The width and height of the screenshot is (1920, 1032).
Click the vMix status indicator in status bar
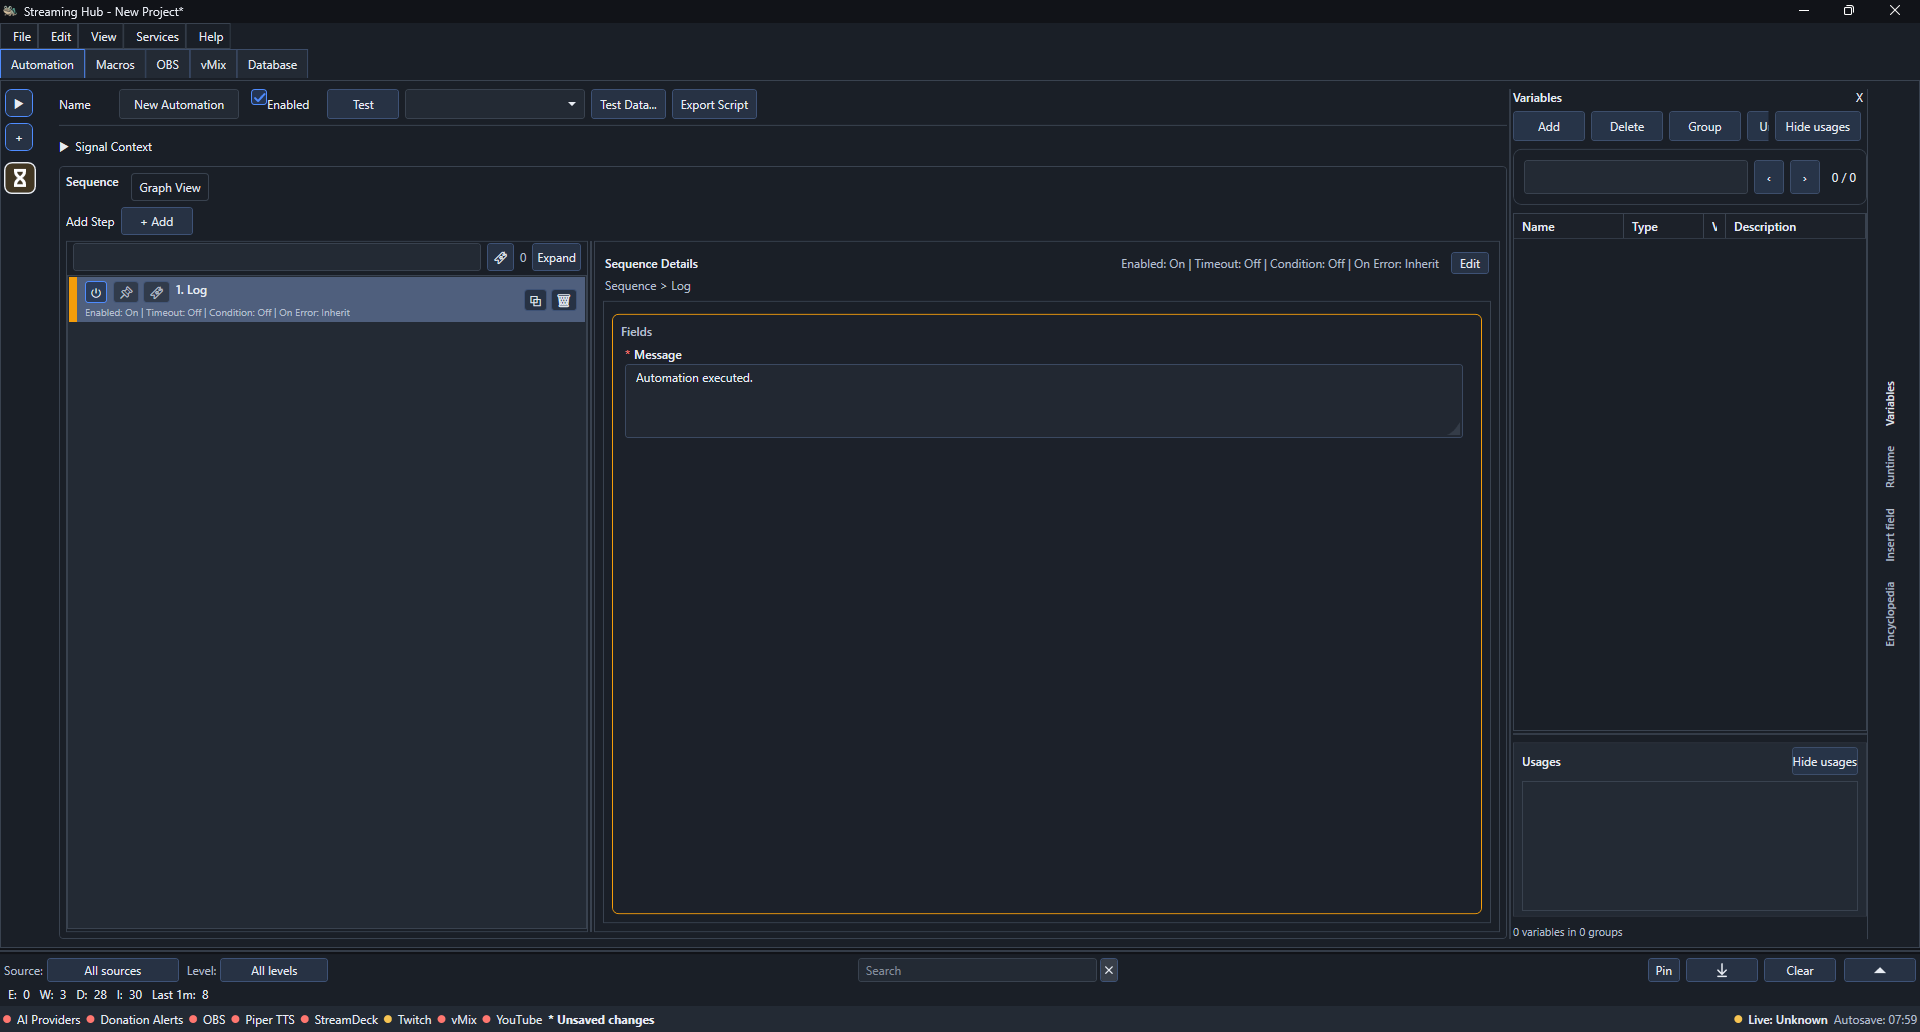(457, 1020)
